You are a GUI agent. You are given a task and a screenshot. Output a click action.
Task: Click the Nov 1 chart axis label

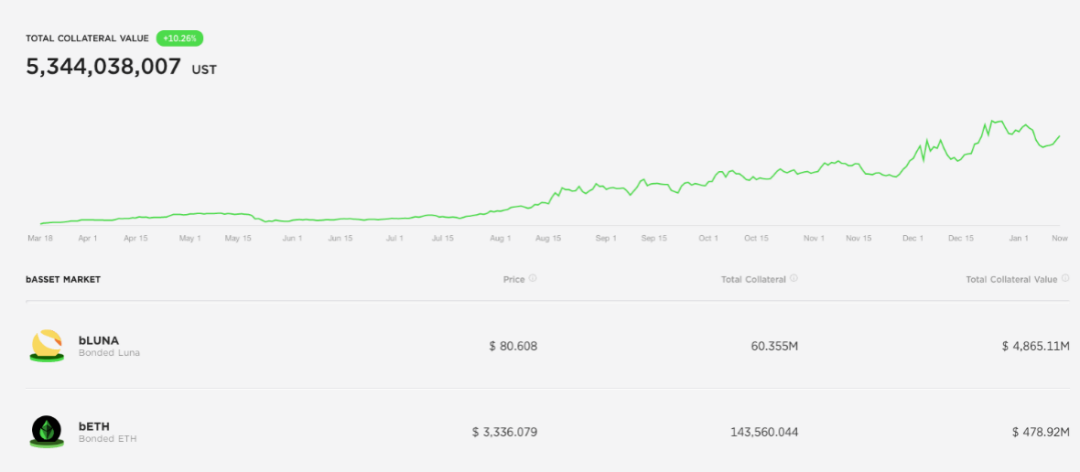813,238
